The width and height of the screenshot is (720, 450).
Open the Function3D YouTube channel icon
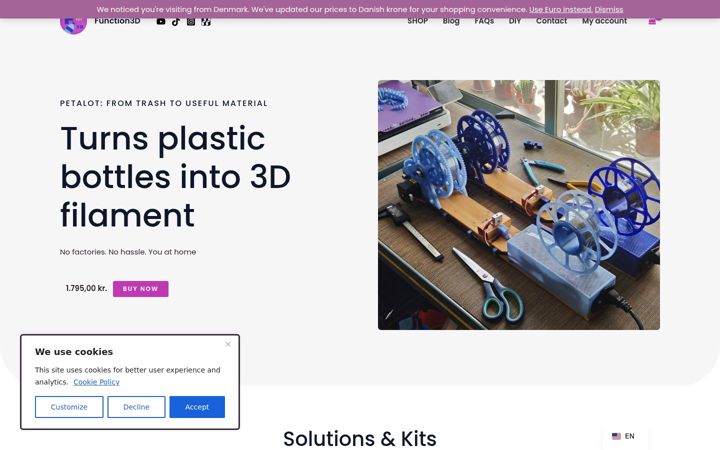point(161,22)
